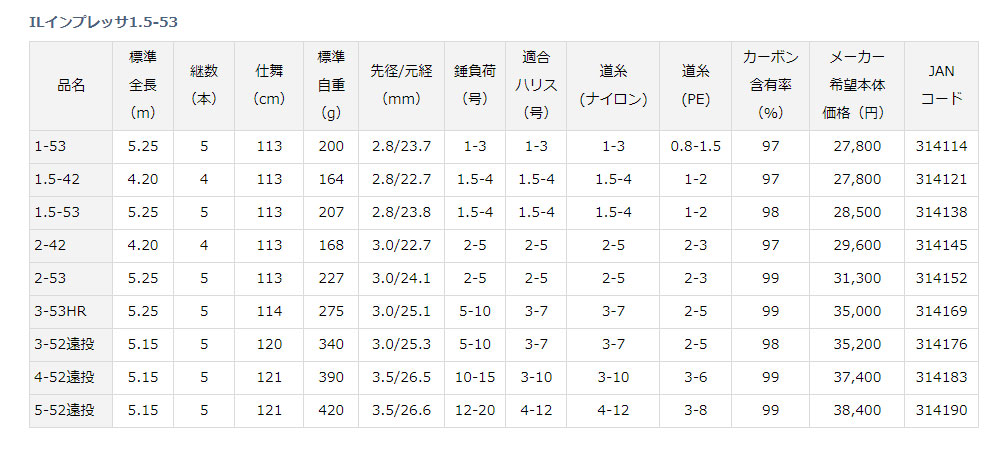This screenshot has width=1008, height=451.
Task: Click the 品名 column header
Action: click(71, 85)
